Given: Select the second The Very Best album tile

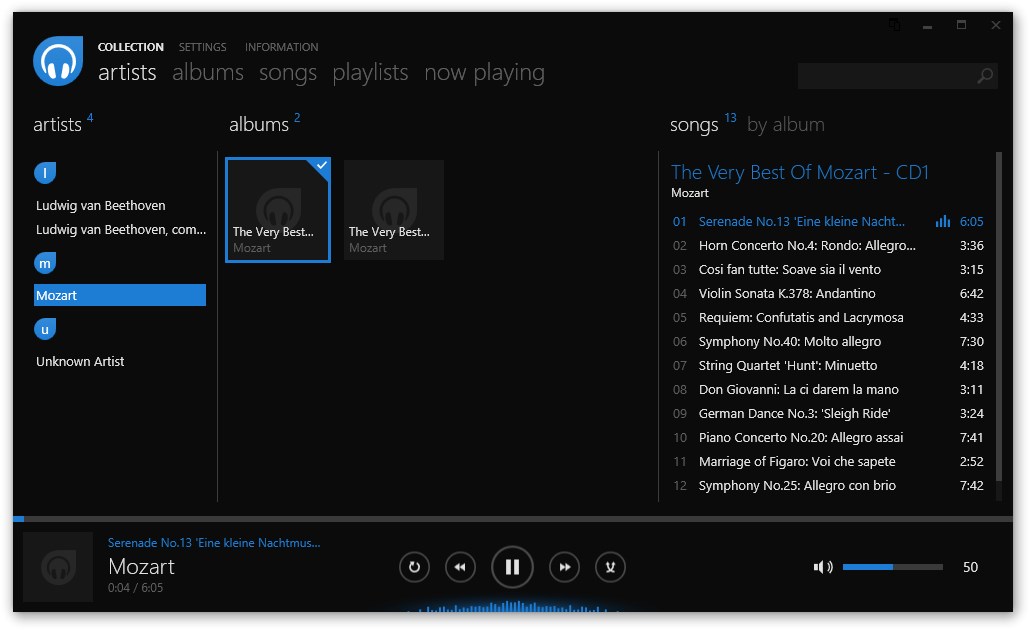Looking at the screenshot, I should [393, 210].
